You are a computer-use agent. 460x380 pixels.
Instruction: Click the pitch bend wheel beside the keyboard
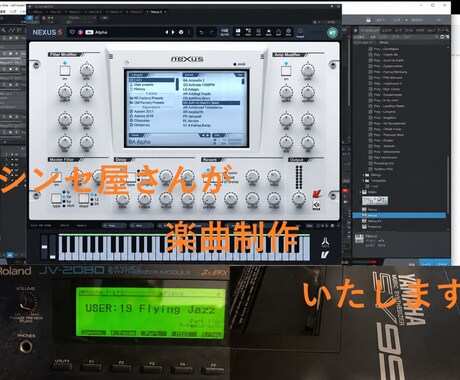[44, 247]
